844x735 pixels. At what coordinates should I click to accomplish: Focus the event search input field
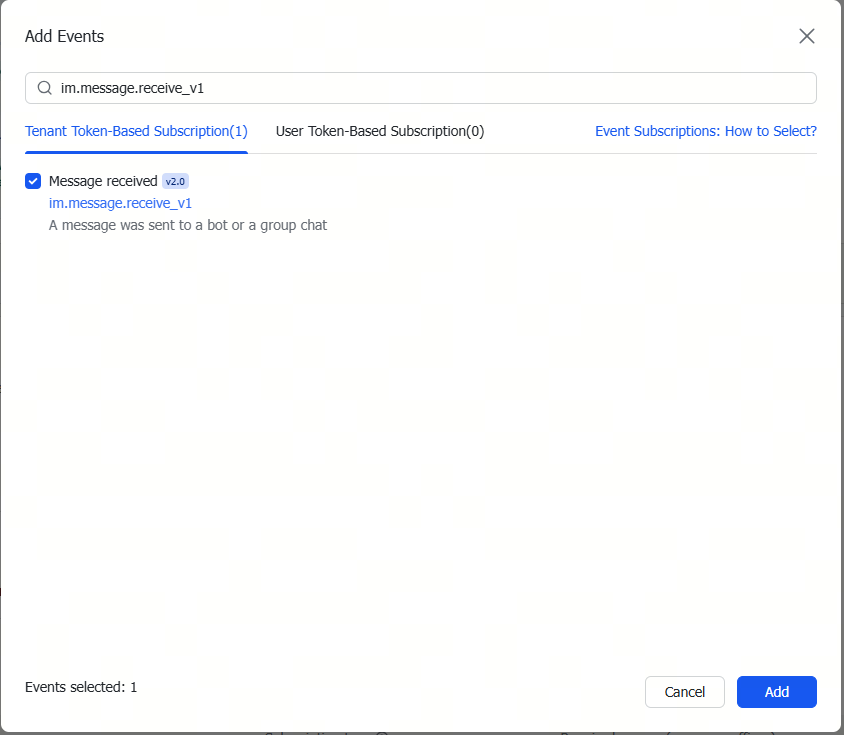[420, 88]
